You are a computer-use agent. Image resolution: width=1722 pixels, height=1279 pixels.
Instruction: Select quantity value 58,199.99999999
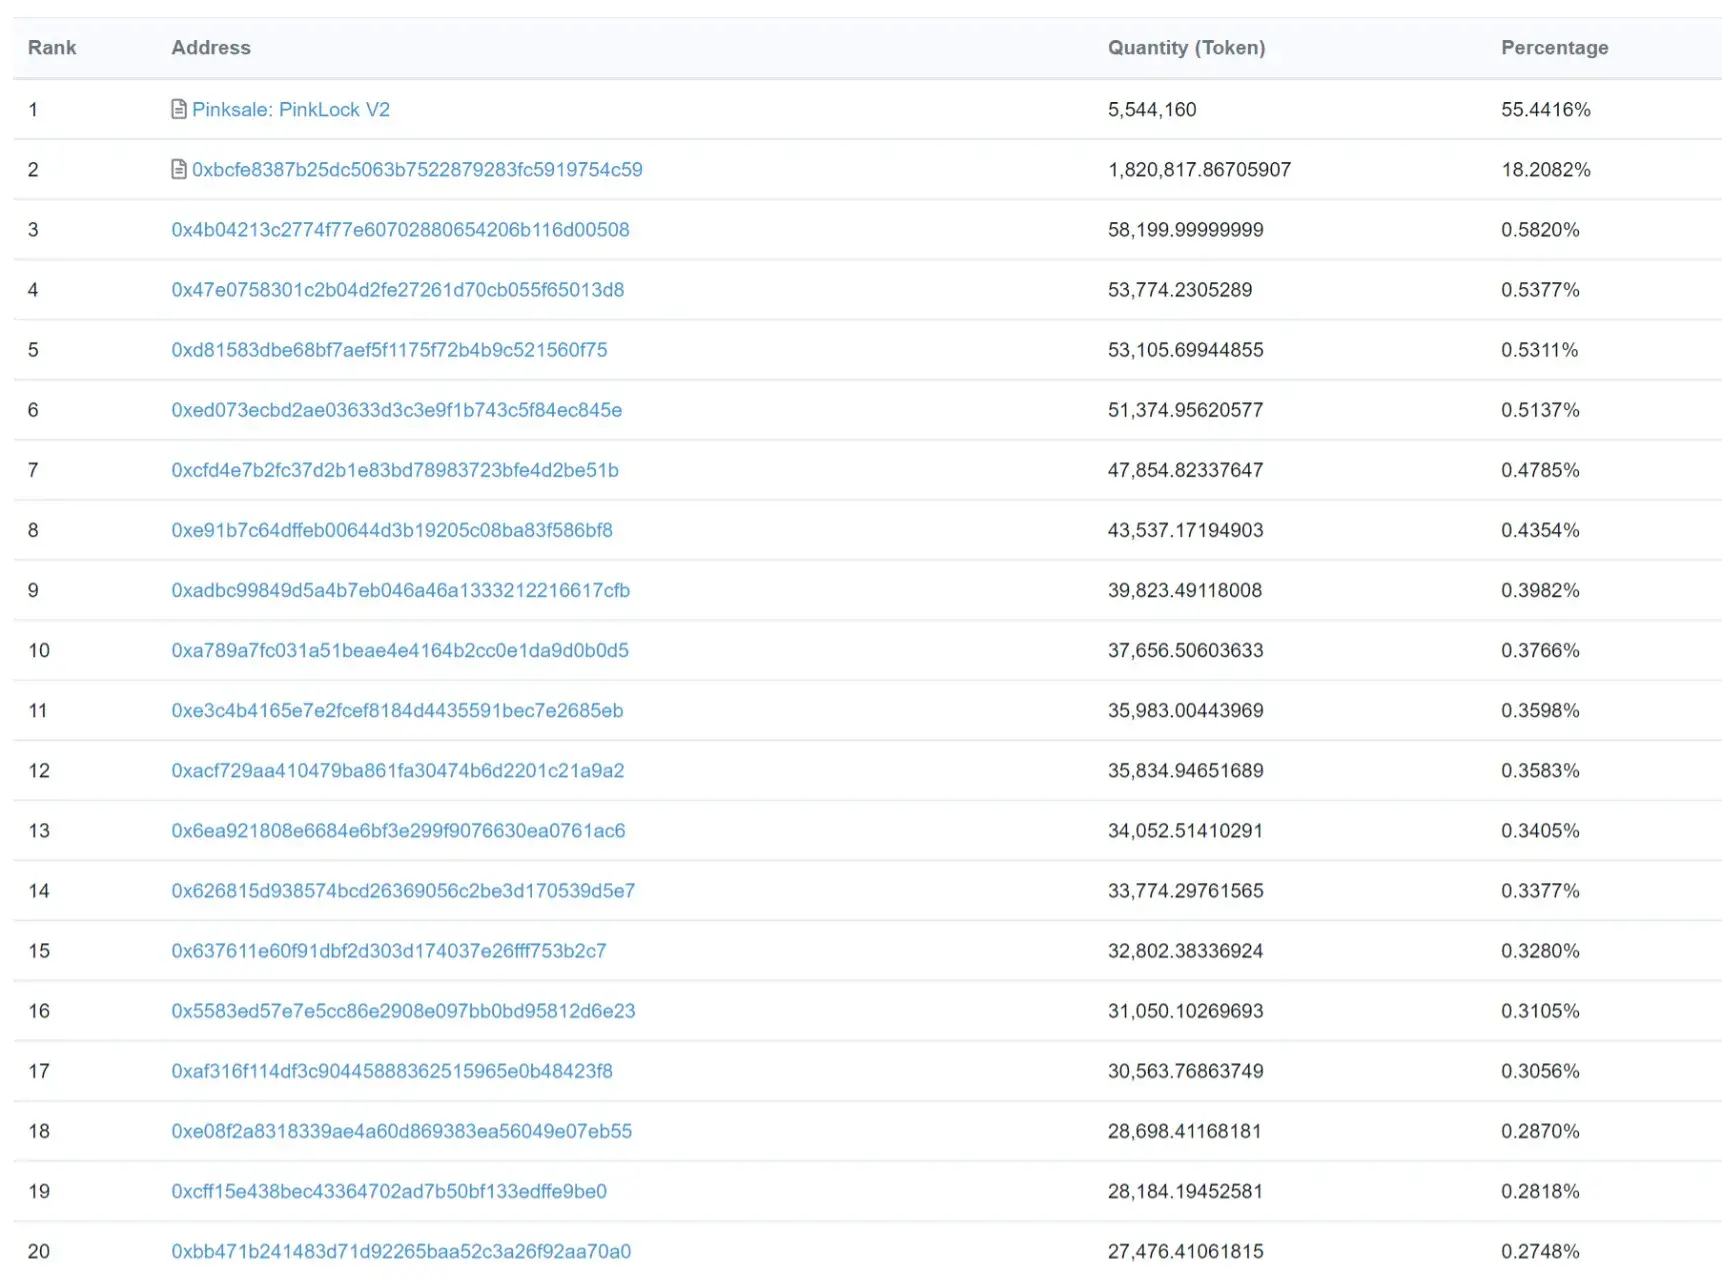point(1185,229)
